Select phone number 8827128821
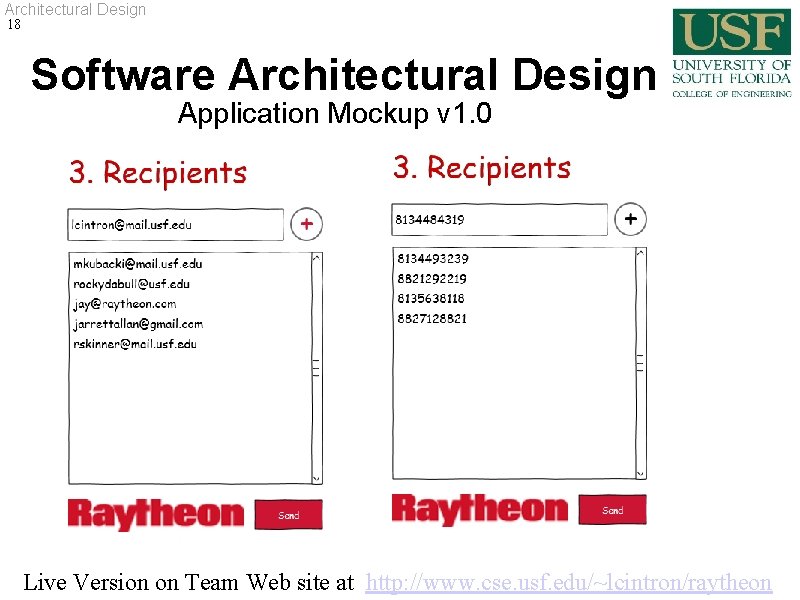The width and height of the screenshot is (800, 600). [x=432, y=319]
